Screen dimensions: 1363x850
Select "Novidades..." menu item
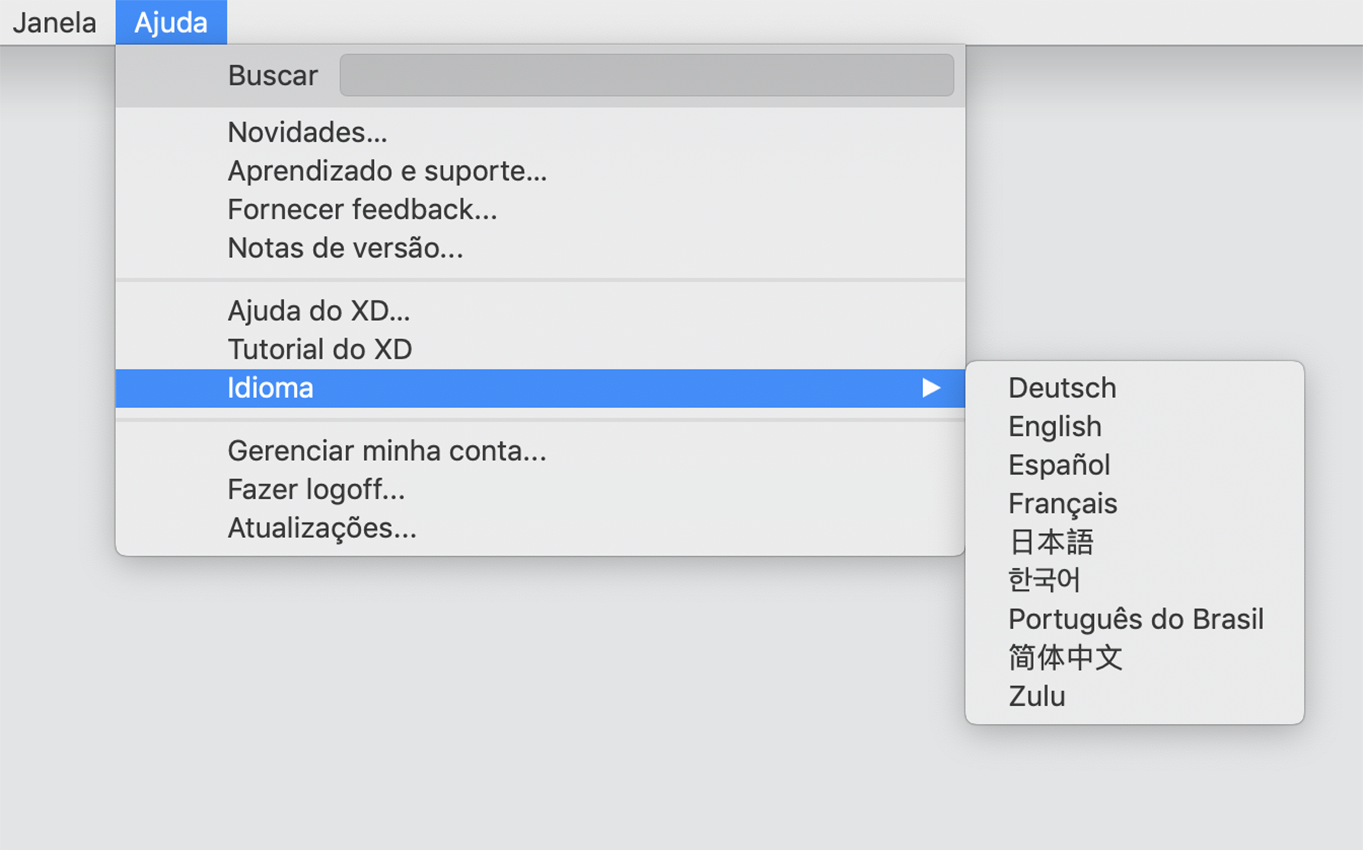click(307, 131)
